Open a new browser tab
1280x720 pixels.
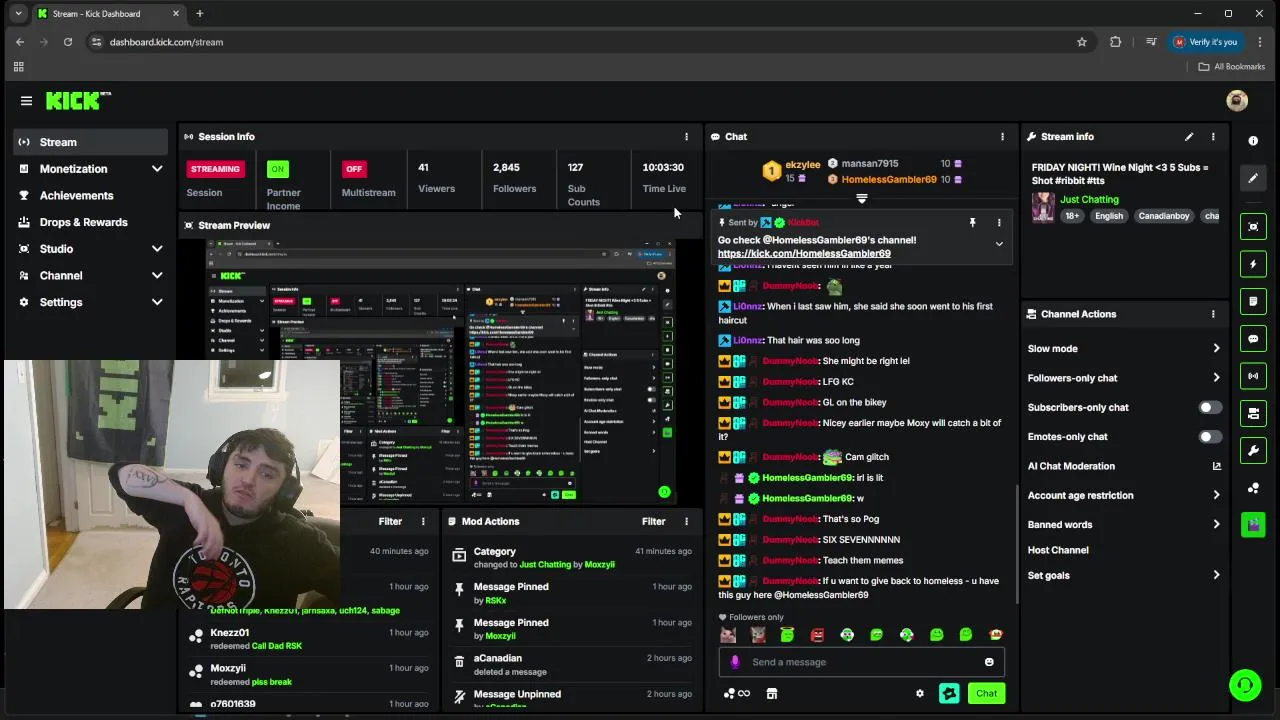tap(199, 14)
